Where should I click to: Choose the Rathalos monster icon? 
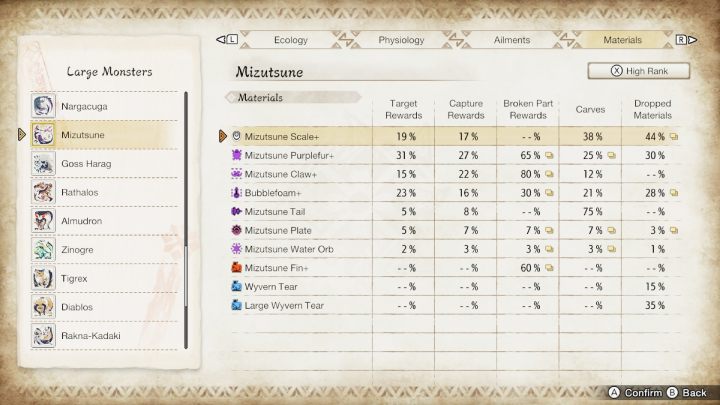(x=43, y=192)
